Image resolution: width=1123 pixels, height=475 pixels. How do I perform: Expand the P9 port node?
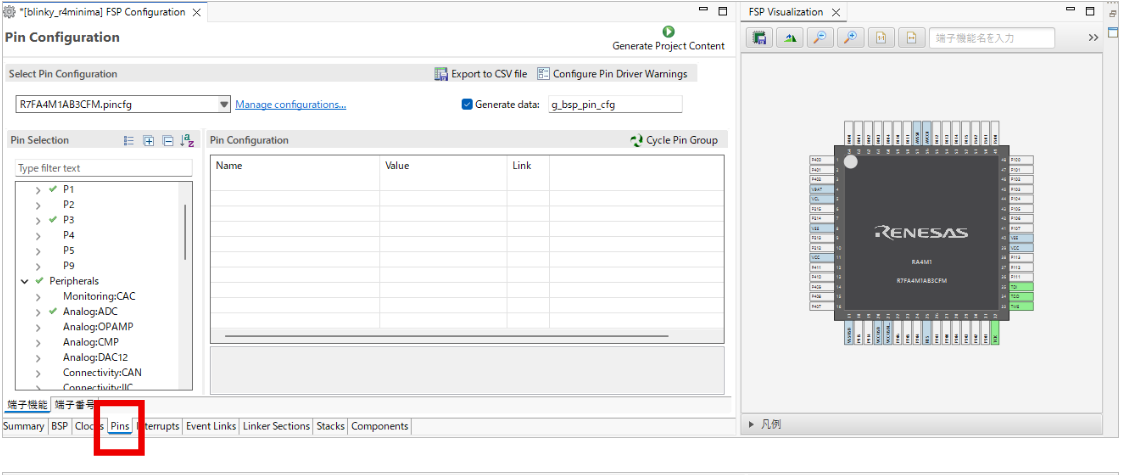tap(38, 266)
